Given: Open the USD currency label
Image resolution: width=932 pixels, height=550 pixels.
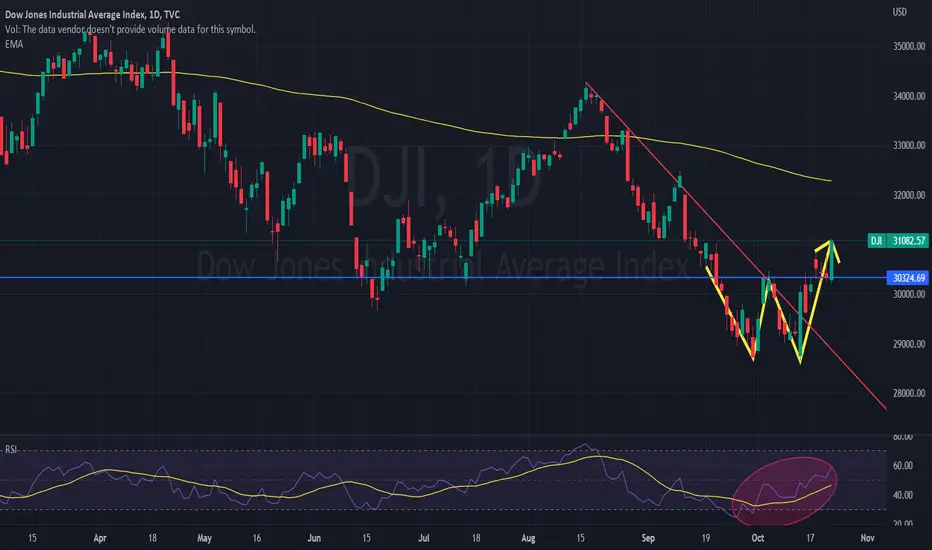Looking at the screenshot, I should click(x=899, y=12).
